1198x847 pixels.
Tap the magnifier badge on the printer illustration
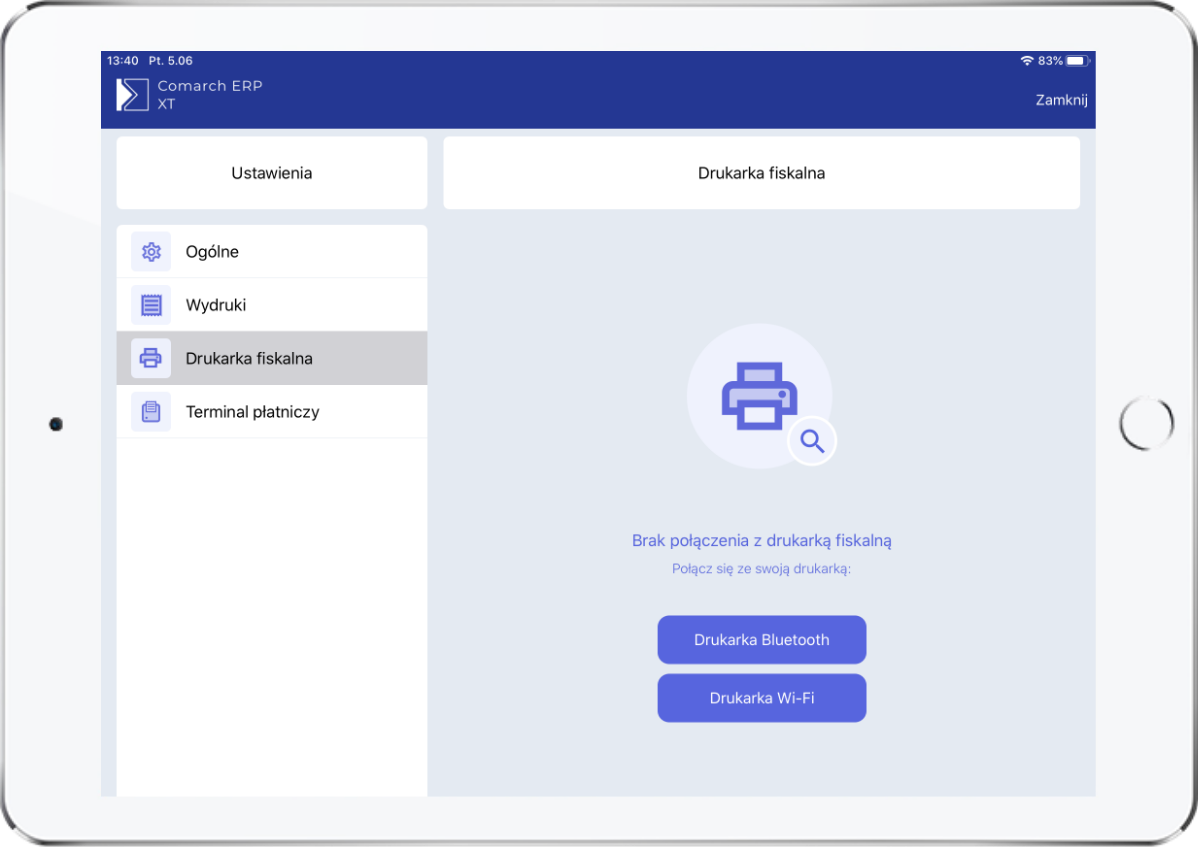pos(812,441)
